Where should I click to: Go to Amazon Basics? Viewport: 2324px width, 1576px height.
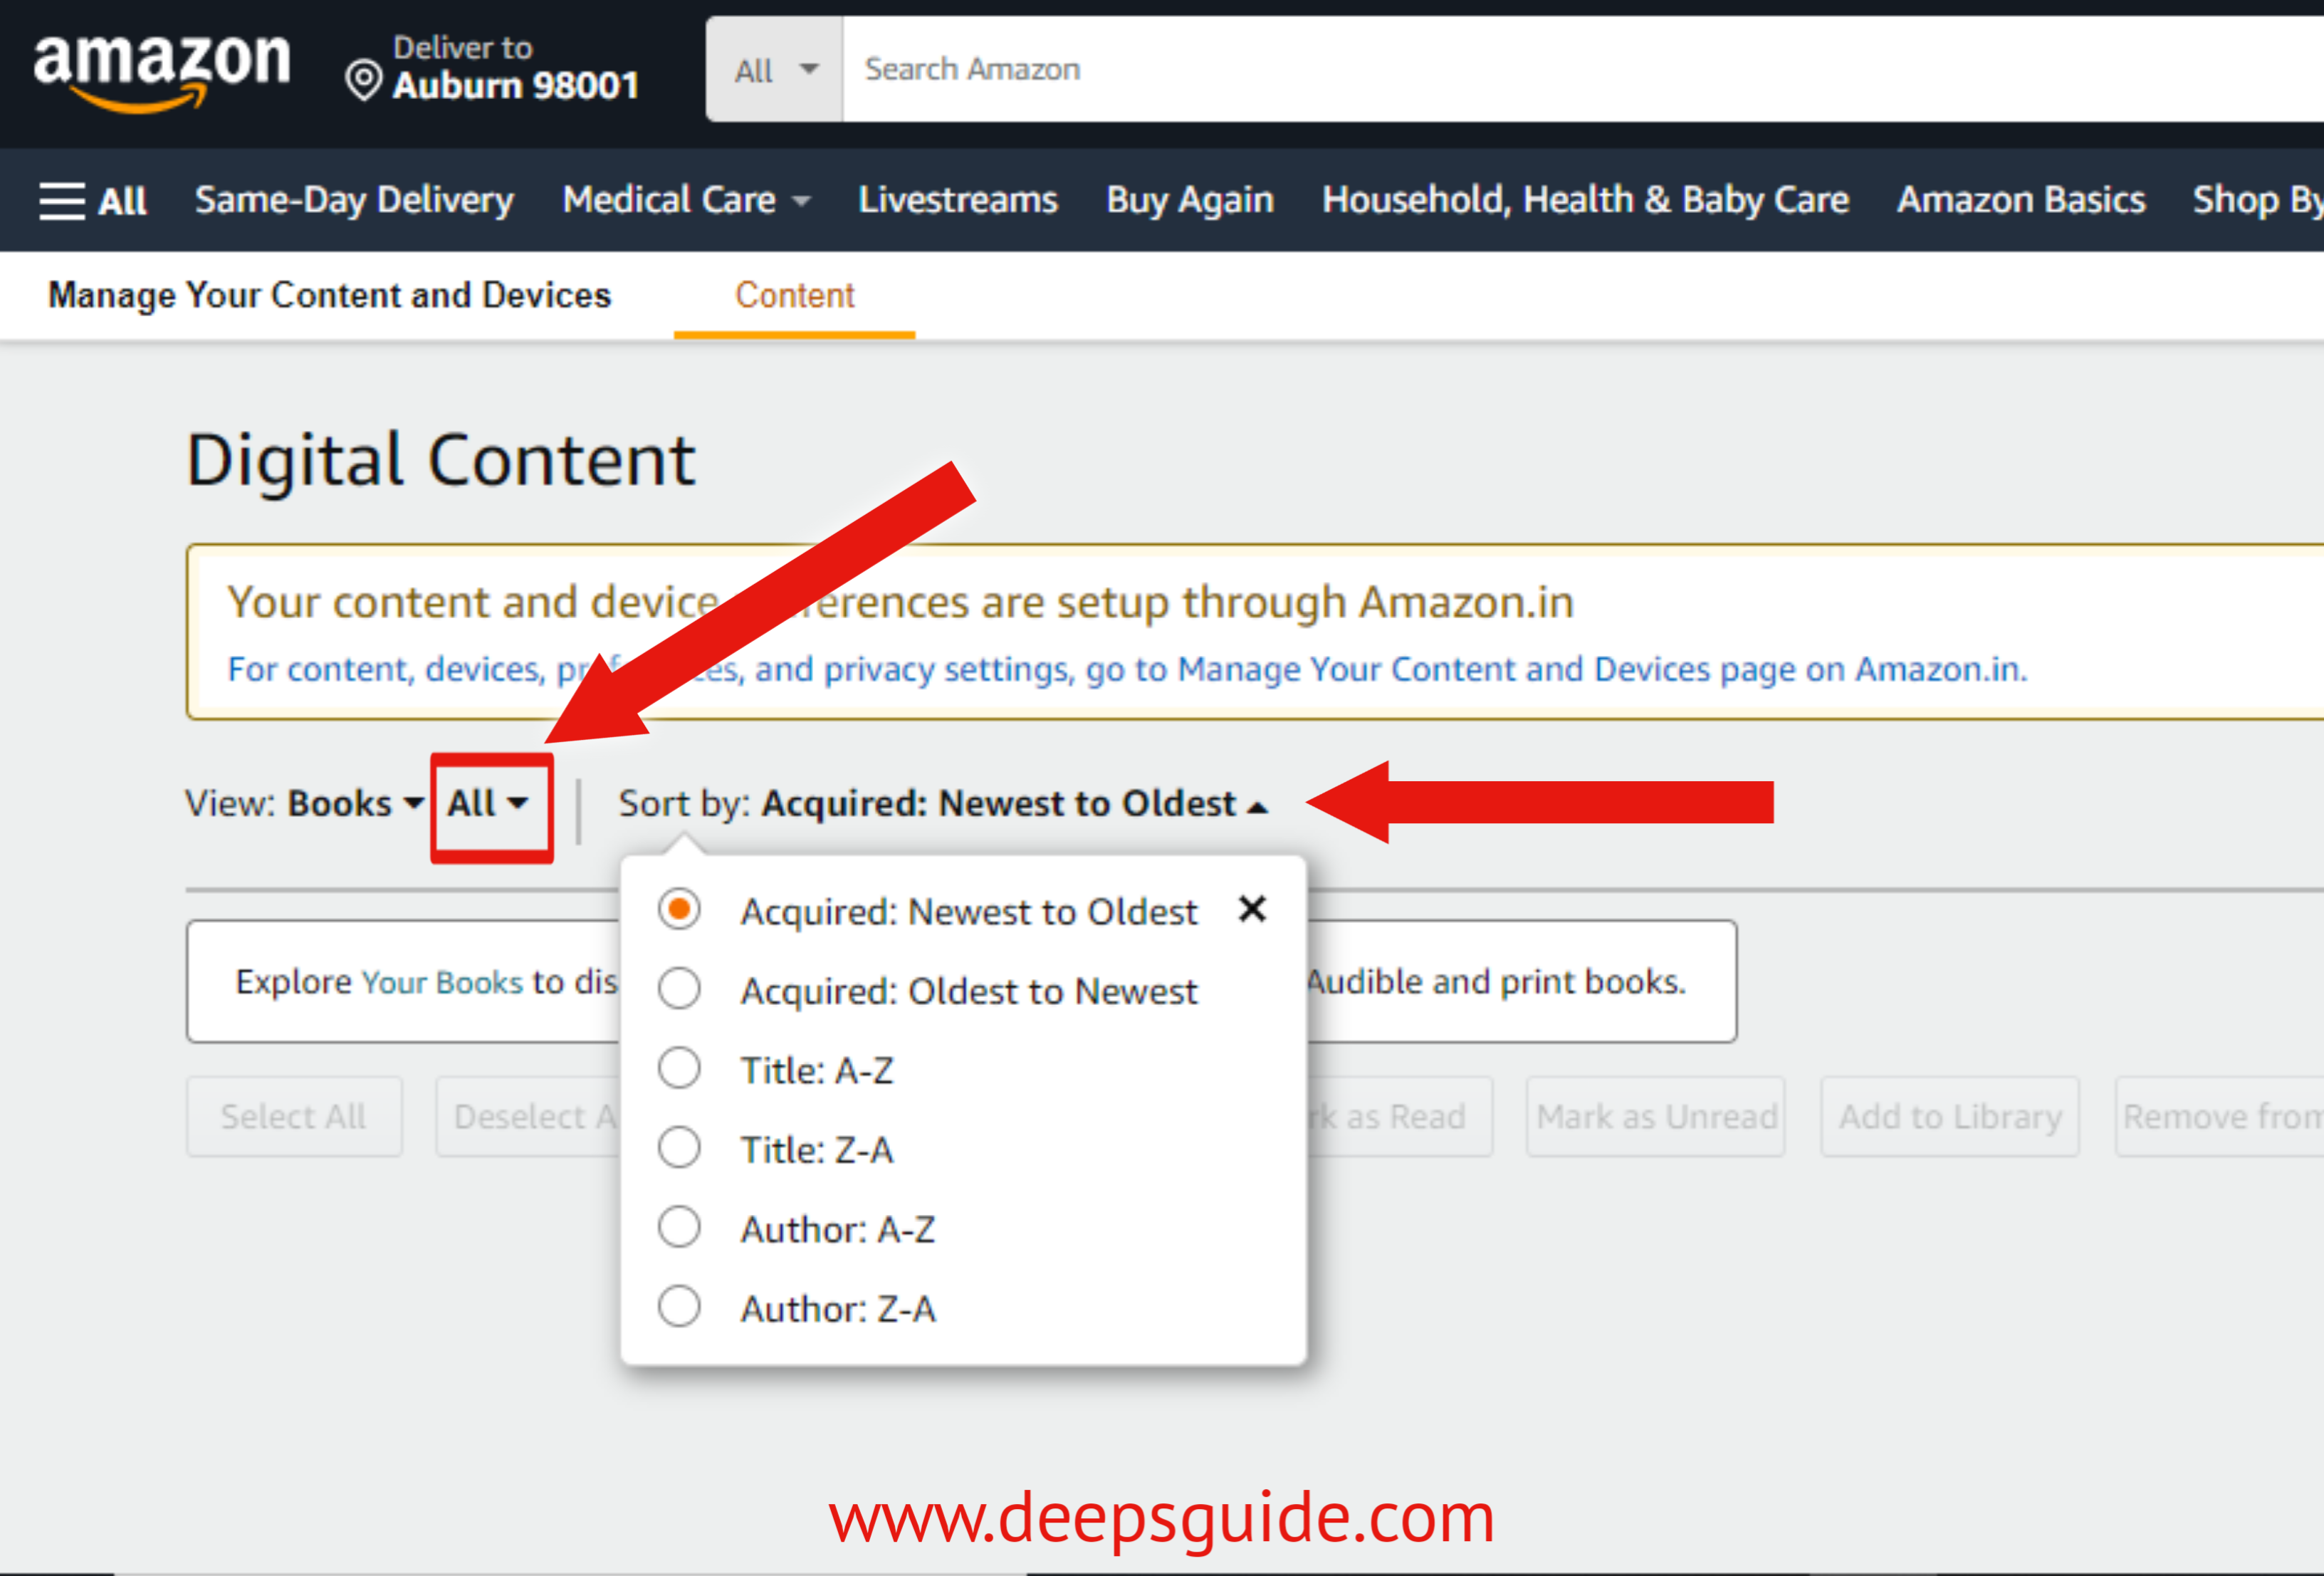coord(2021,201)
